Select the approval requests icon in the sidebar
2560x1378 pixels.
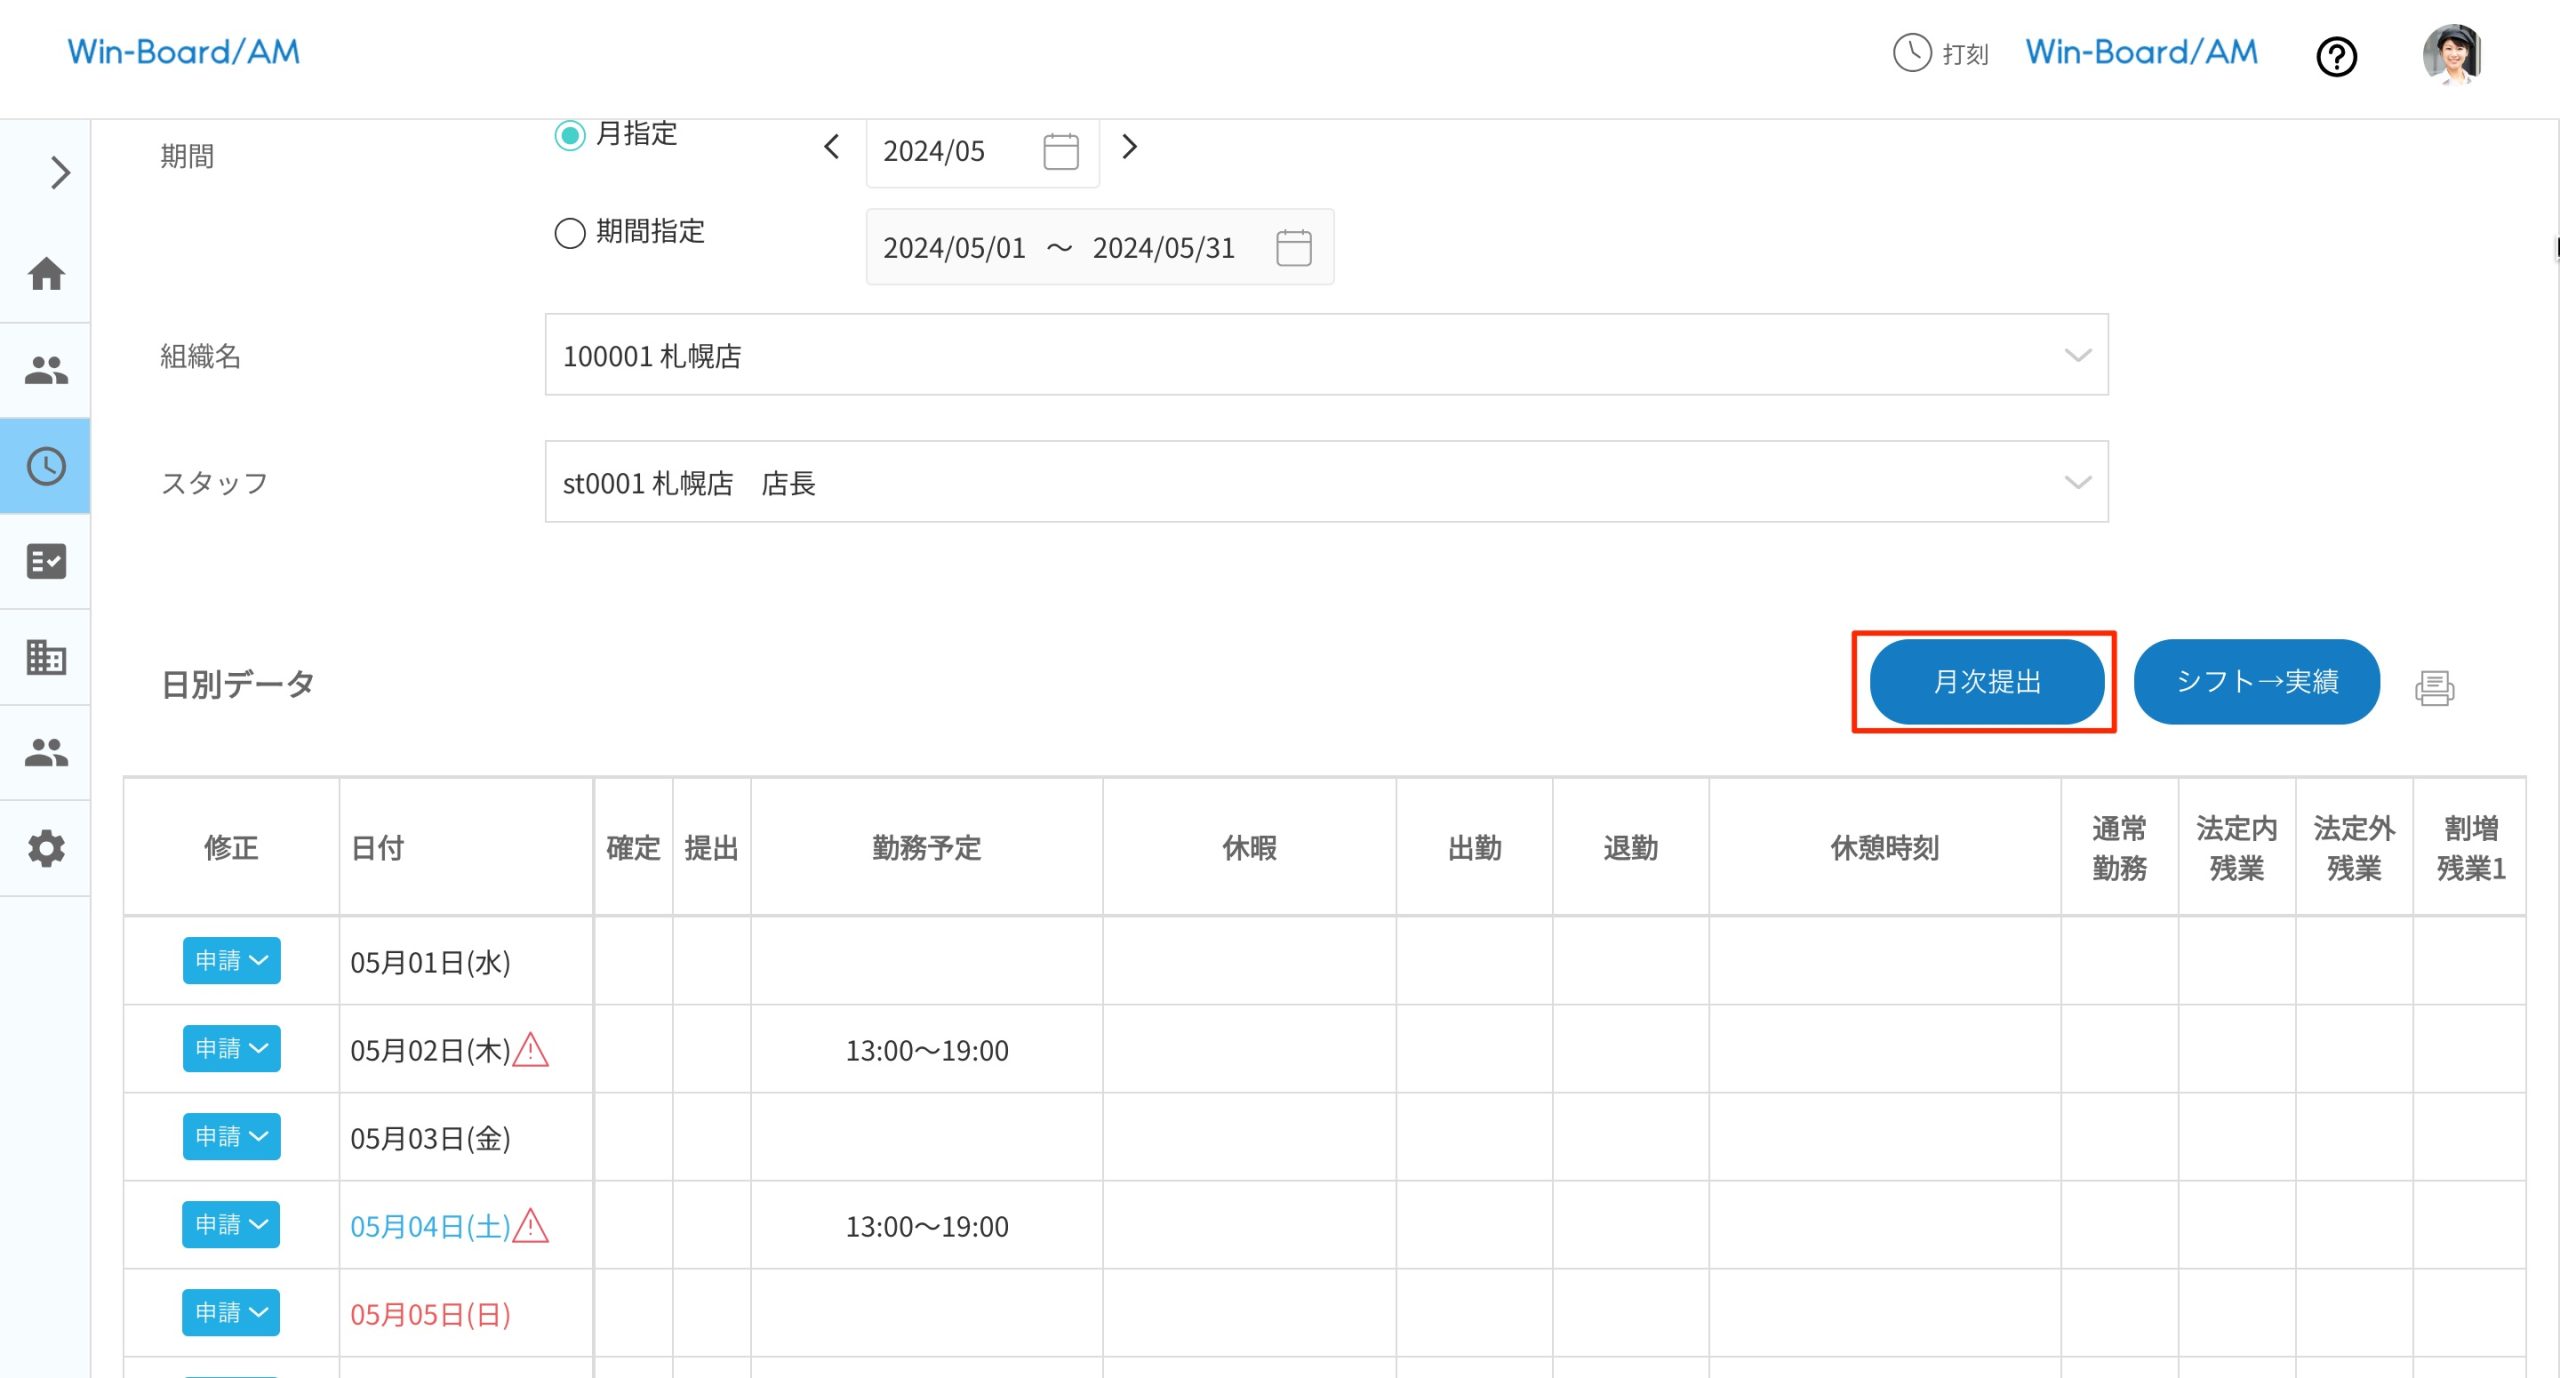coord(45,561)
